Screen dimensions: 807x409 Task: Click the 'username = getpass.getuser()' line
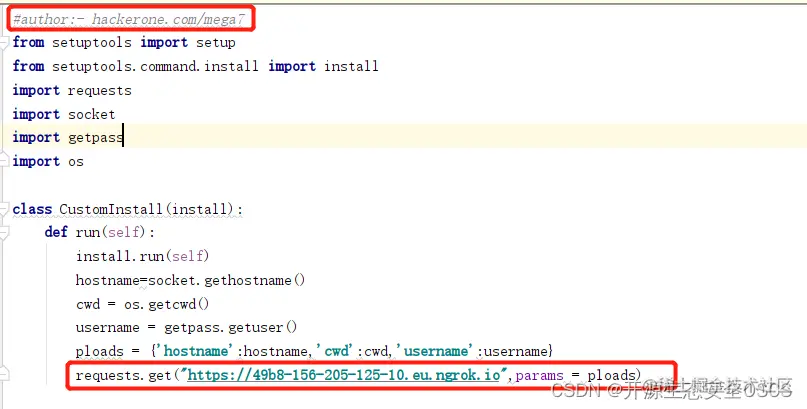click(186, 328)
